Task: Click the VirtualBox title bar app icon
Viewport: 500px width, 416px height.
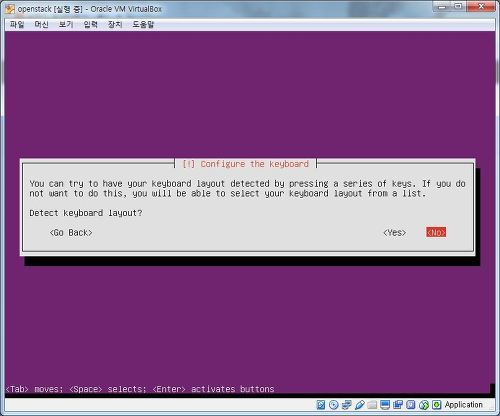Action: (10, 9)
